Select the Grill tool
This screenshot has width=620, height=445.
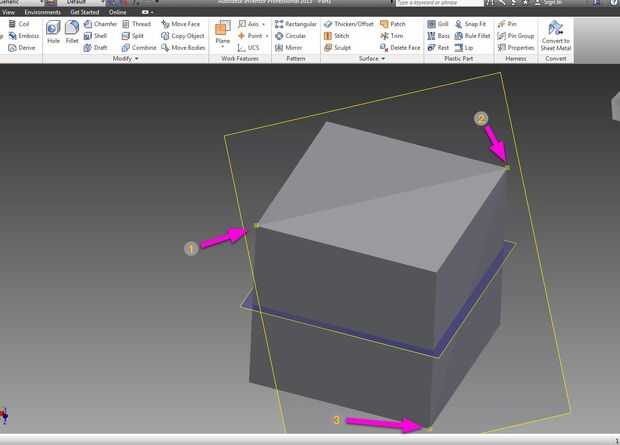(x=438, y=24)
